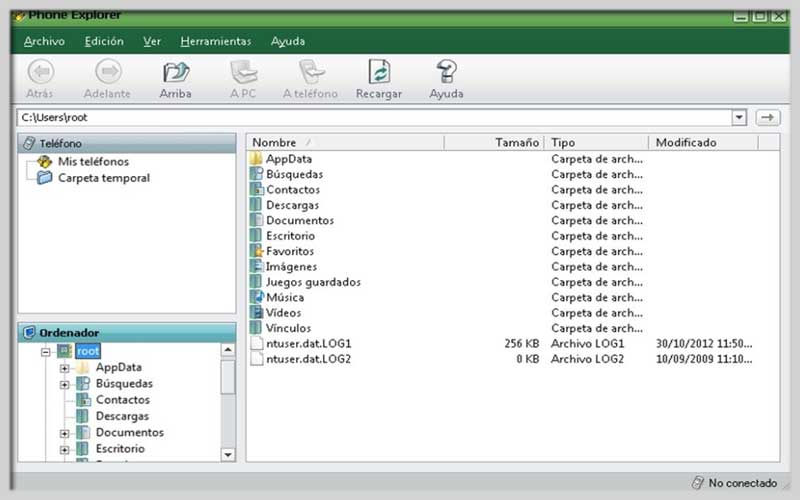Reload the view with Recargar icon
This screenshot has width=800, height=500.
(379, 72)
